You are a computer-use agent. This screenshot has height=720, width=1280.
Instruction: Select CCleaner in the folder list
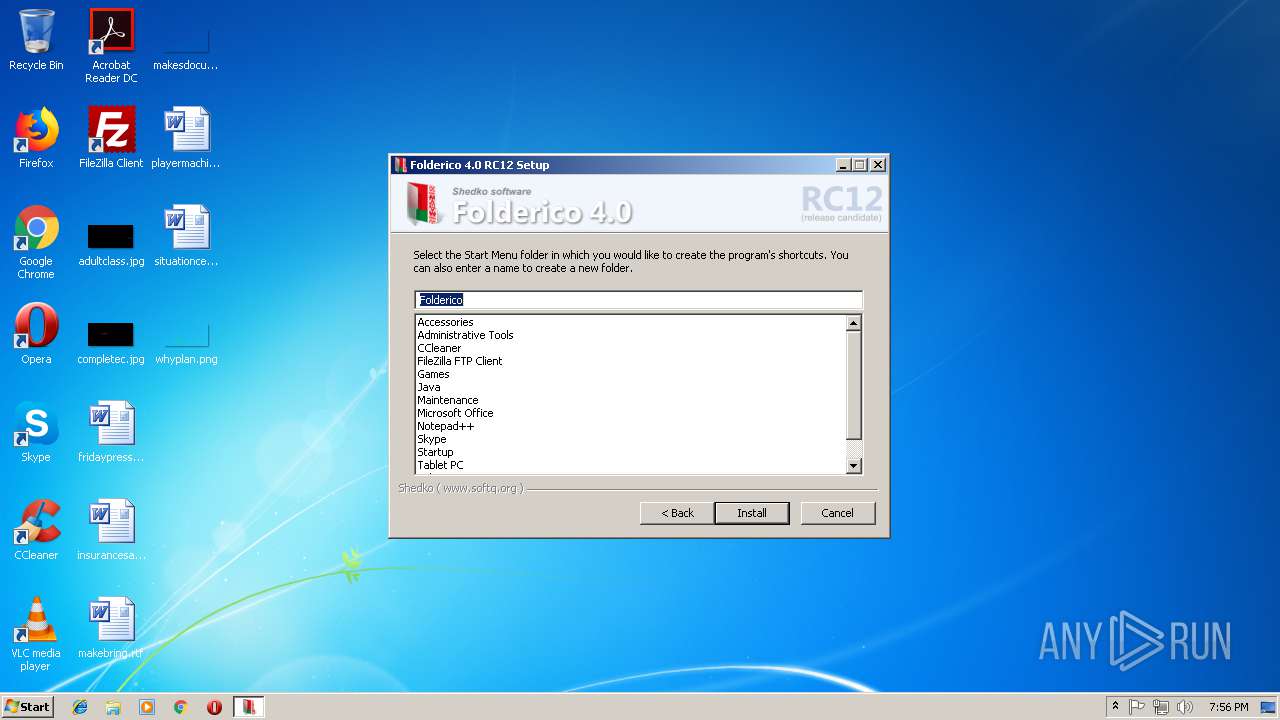pyautogui.click(x=439, y=348)
